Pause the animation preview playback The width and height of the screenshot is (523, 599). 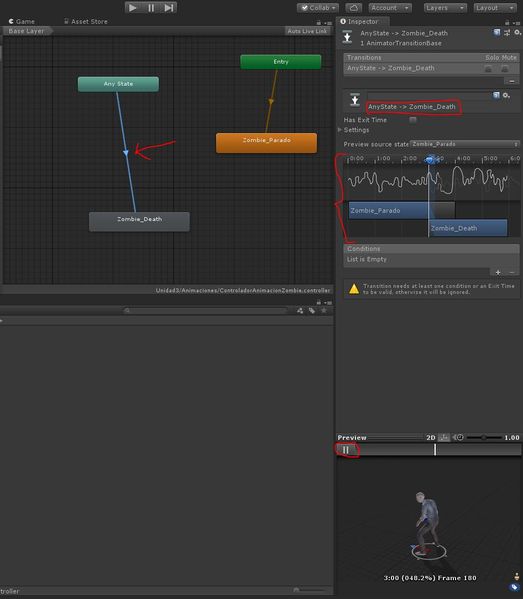[345, 450]
